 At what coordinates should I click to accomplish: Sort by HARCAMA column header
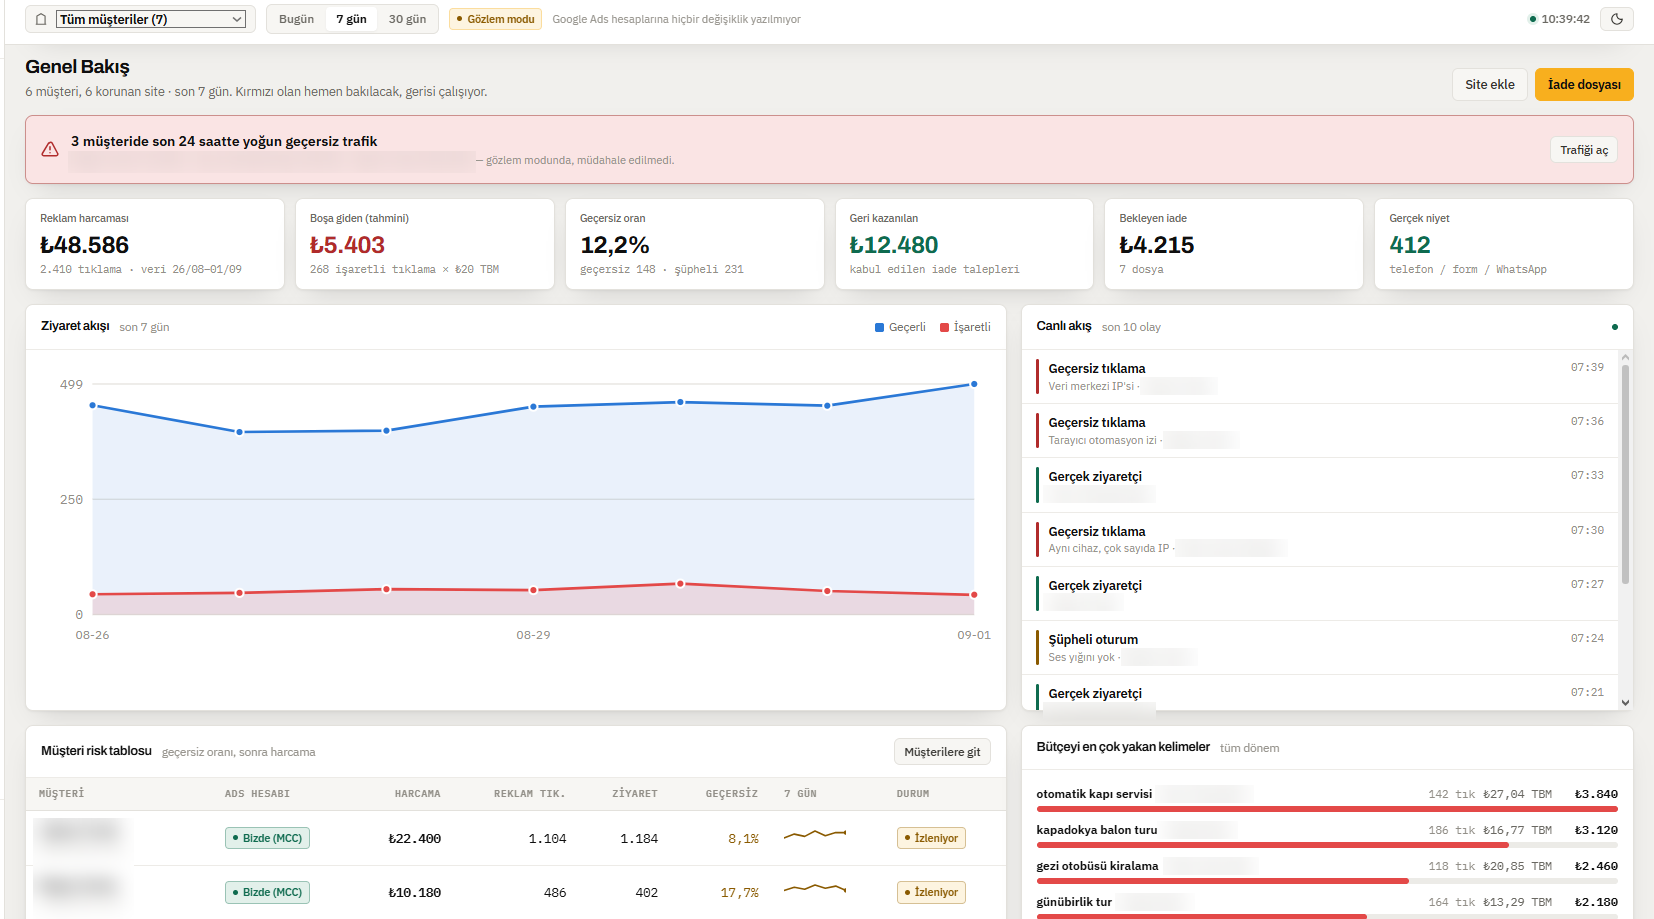click(x=417, y=794)
